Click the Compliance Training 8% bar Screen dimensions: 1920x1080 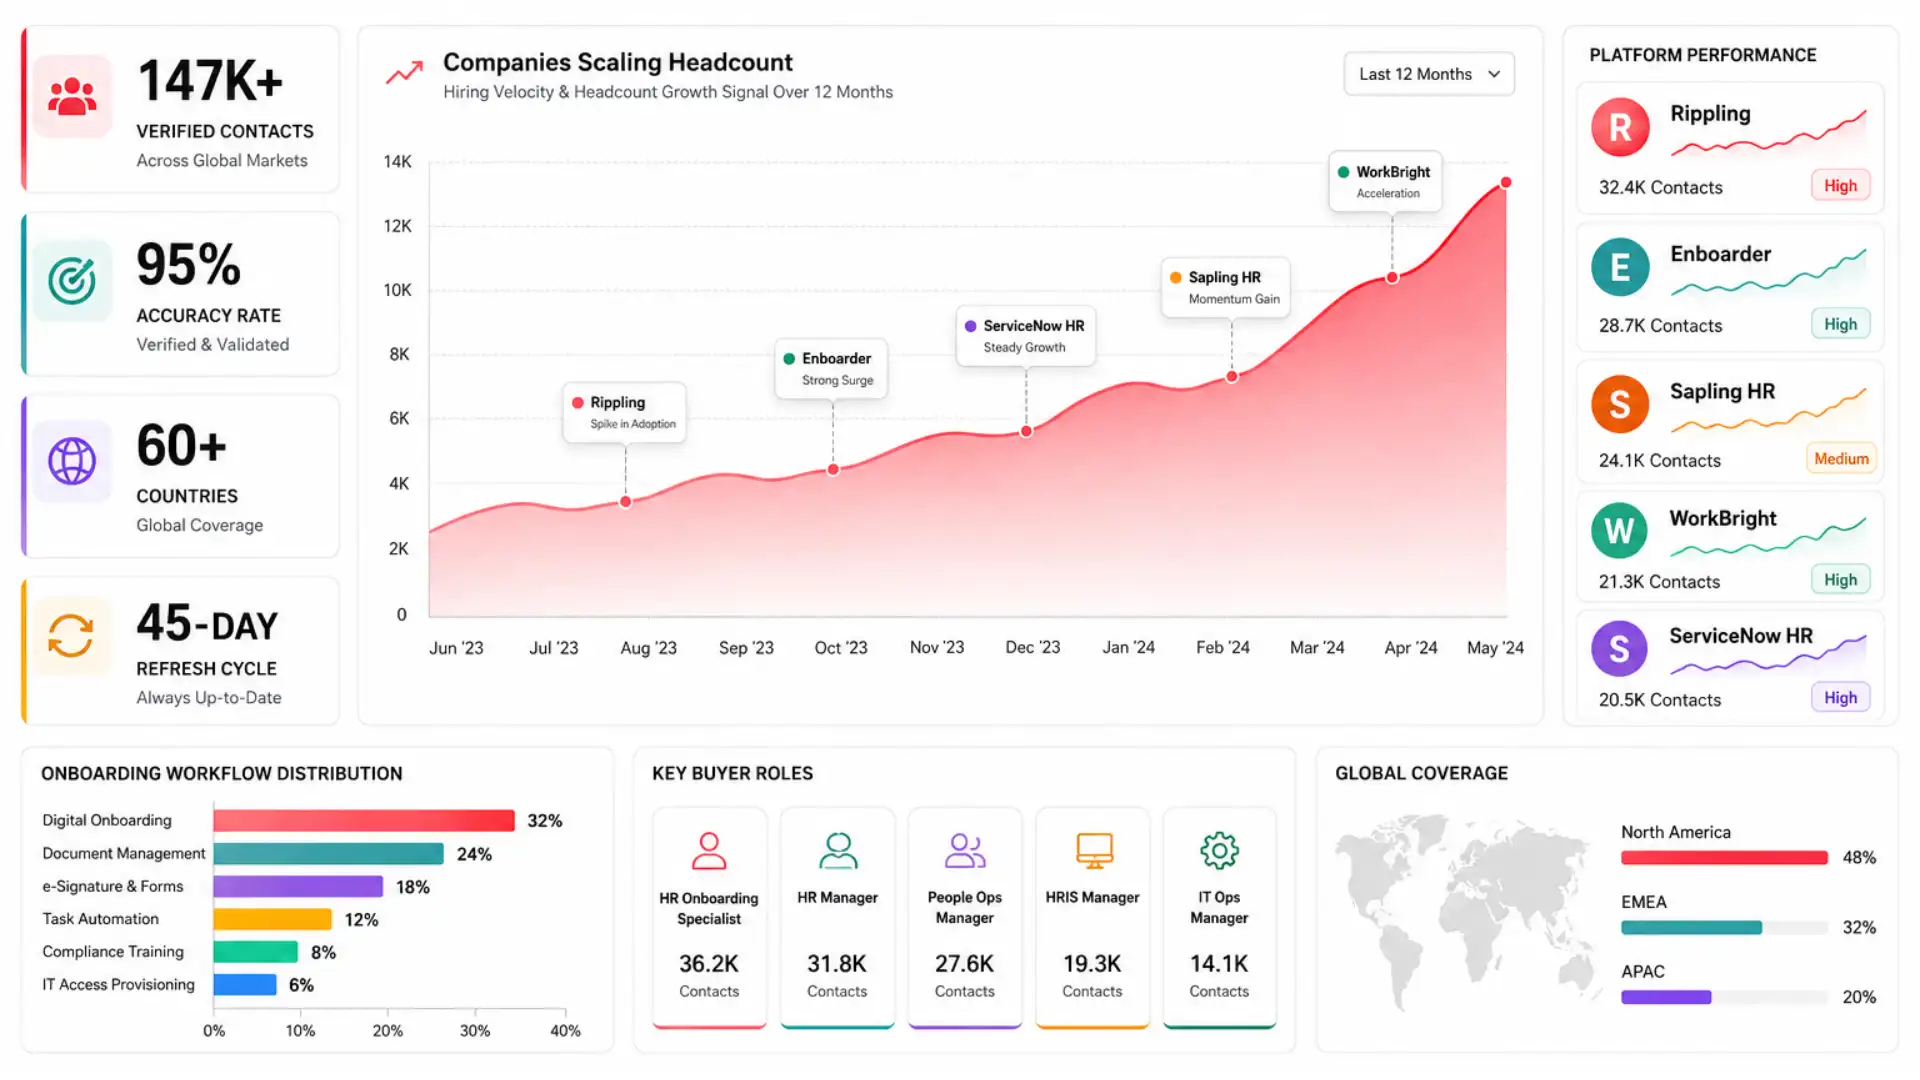(255, 952)
